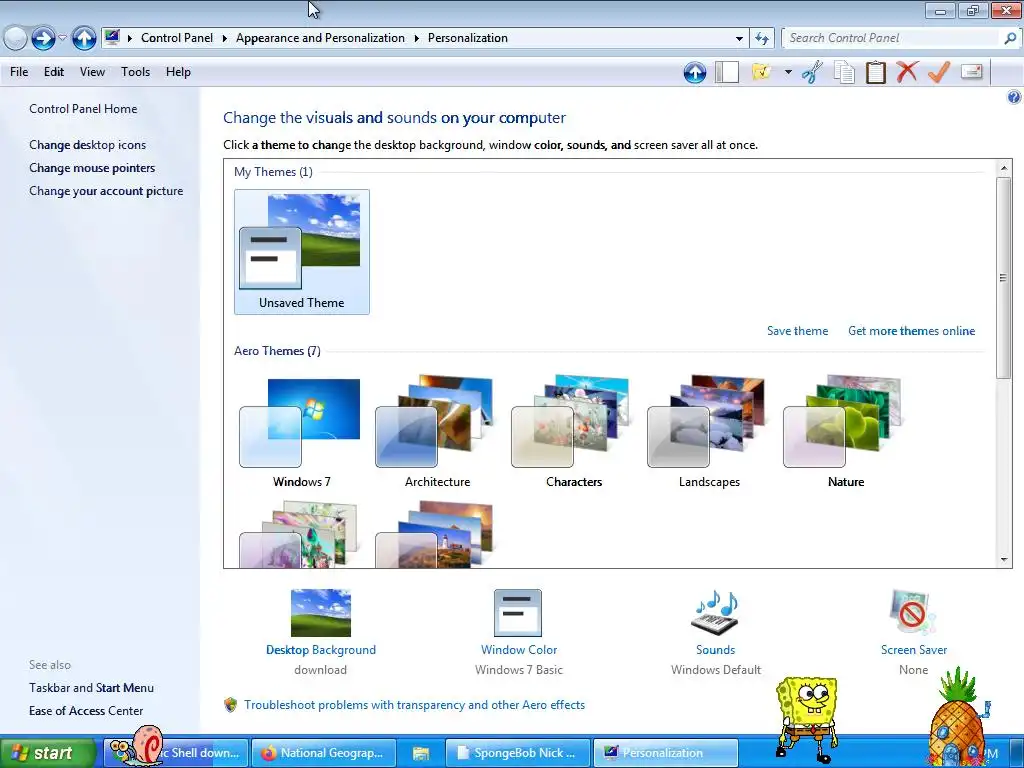1024x768 pixels.
Task: Click the toolbar Up one level button
Action: pyautogui.click(x=695, y=72)
